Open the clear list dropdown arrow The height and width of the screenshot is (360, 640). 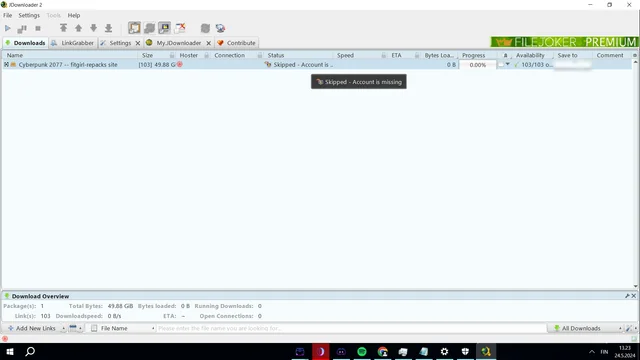[x=80, y=328]
